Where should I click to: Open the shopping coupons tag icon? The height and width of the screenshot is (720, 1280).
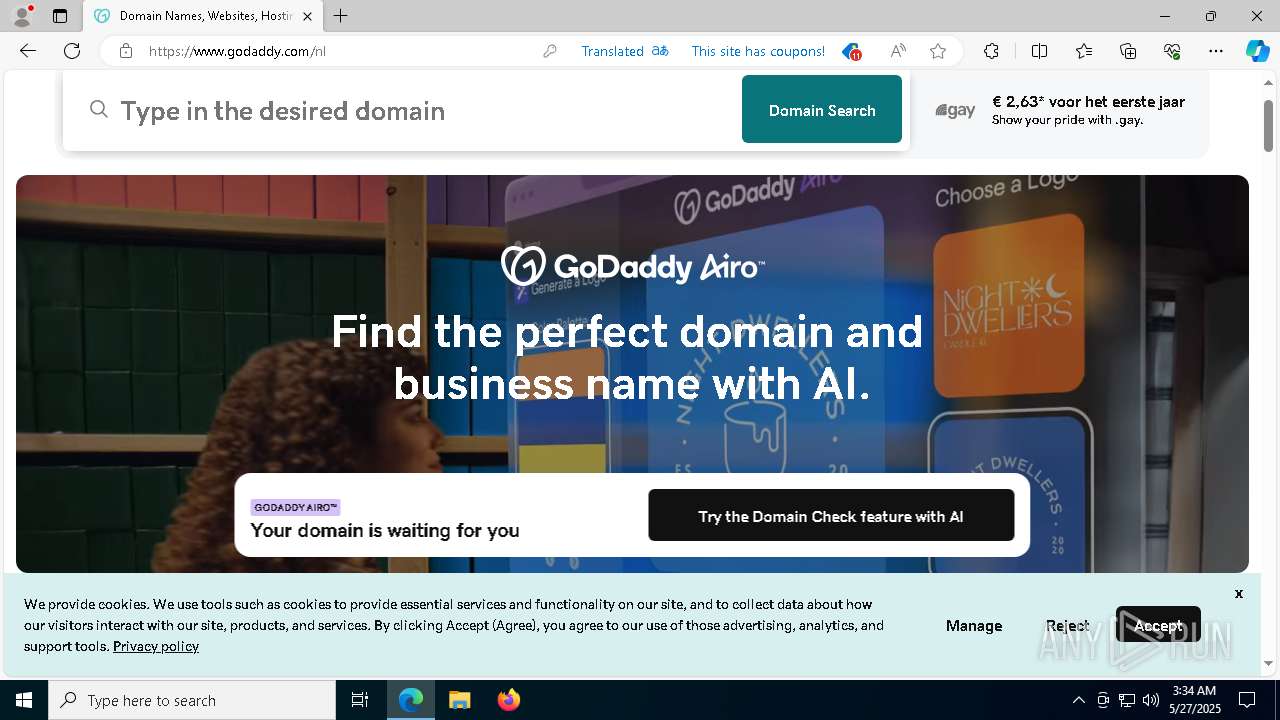pyautogui.click(x=851, y=51)
